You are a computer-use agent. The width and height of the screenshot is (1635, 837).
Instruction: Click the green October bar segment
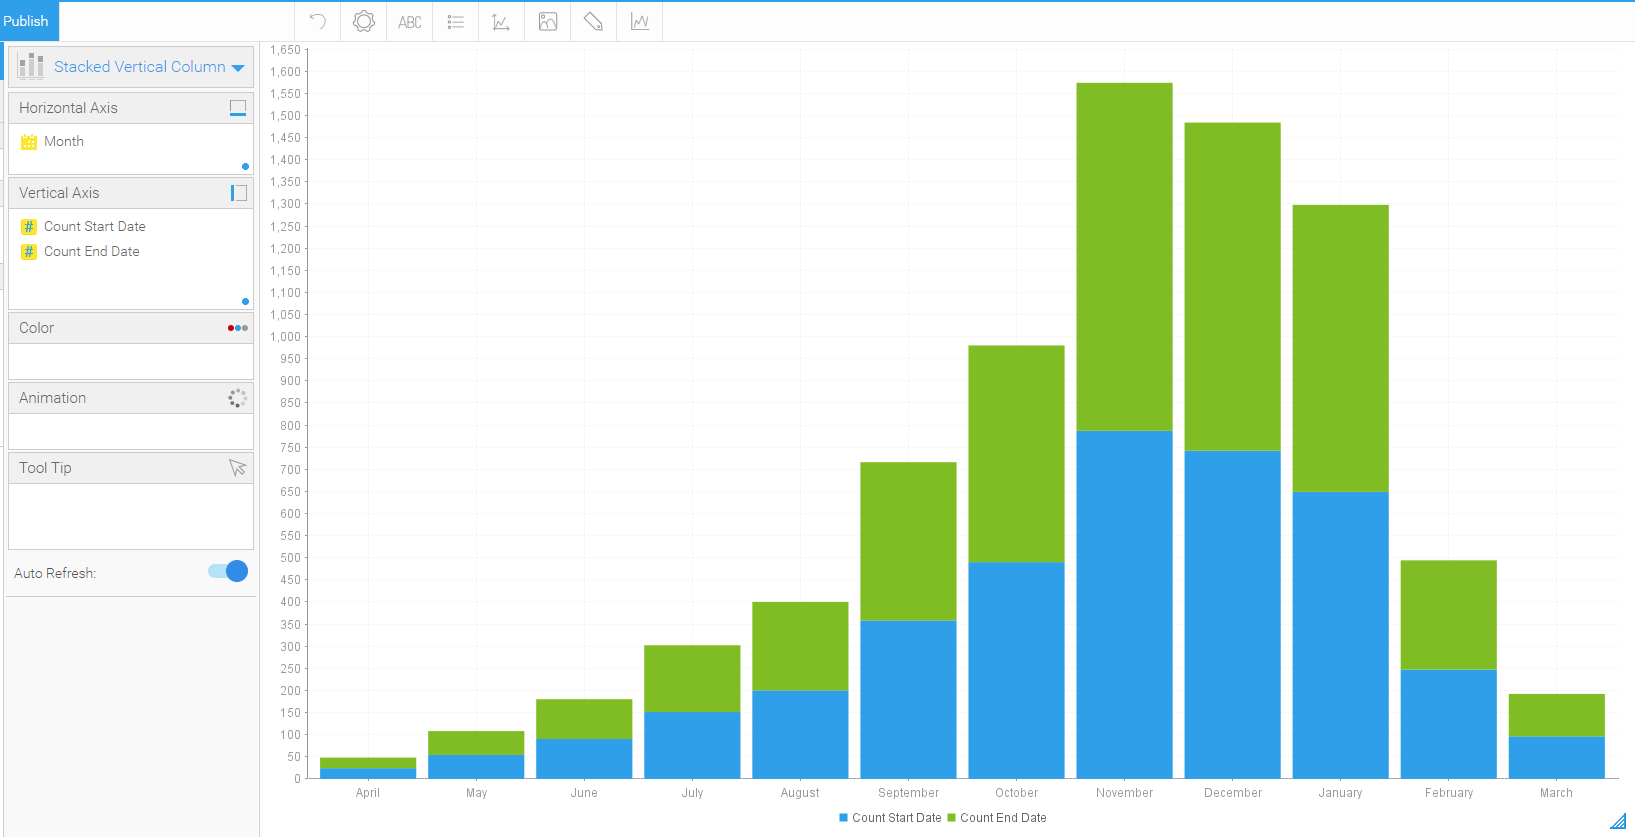click(x=1016, y=454)
